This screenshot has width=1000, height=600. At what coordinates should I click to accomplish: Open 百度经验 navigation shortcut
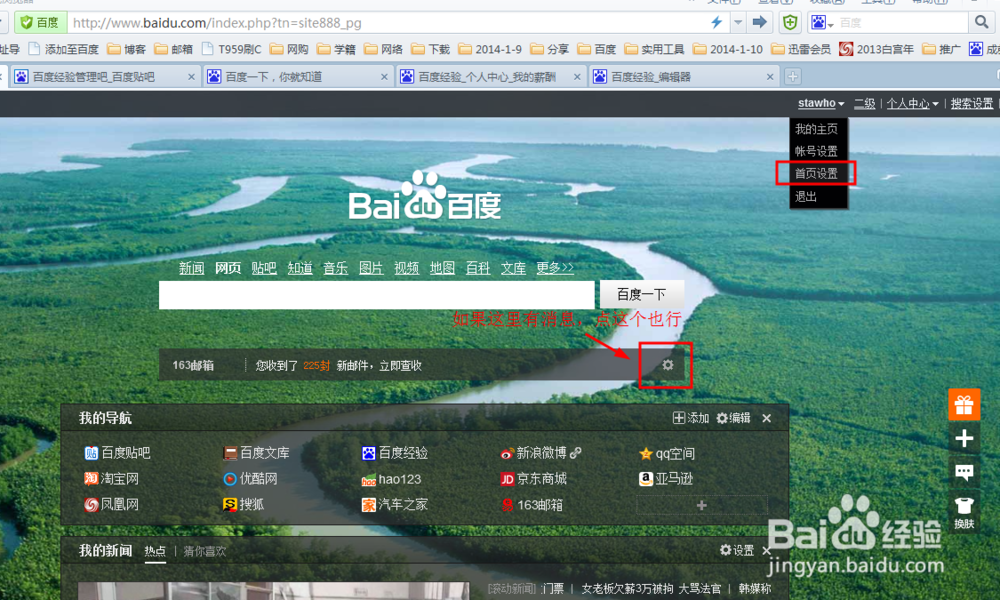coord(395,453)
